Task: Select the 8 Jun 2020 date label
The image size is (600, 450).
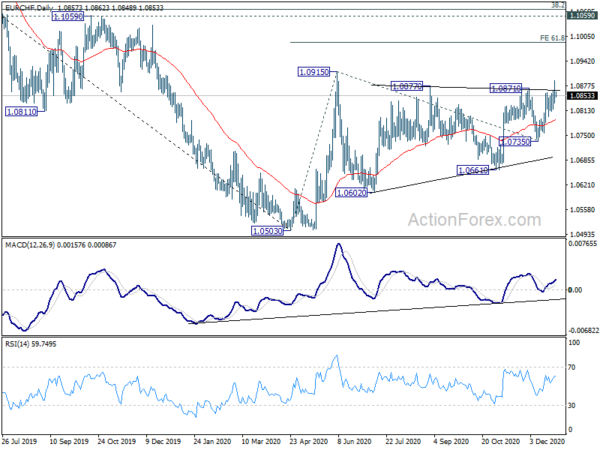Action: tap(354, 441)
